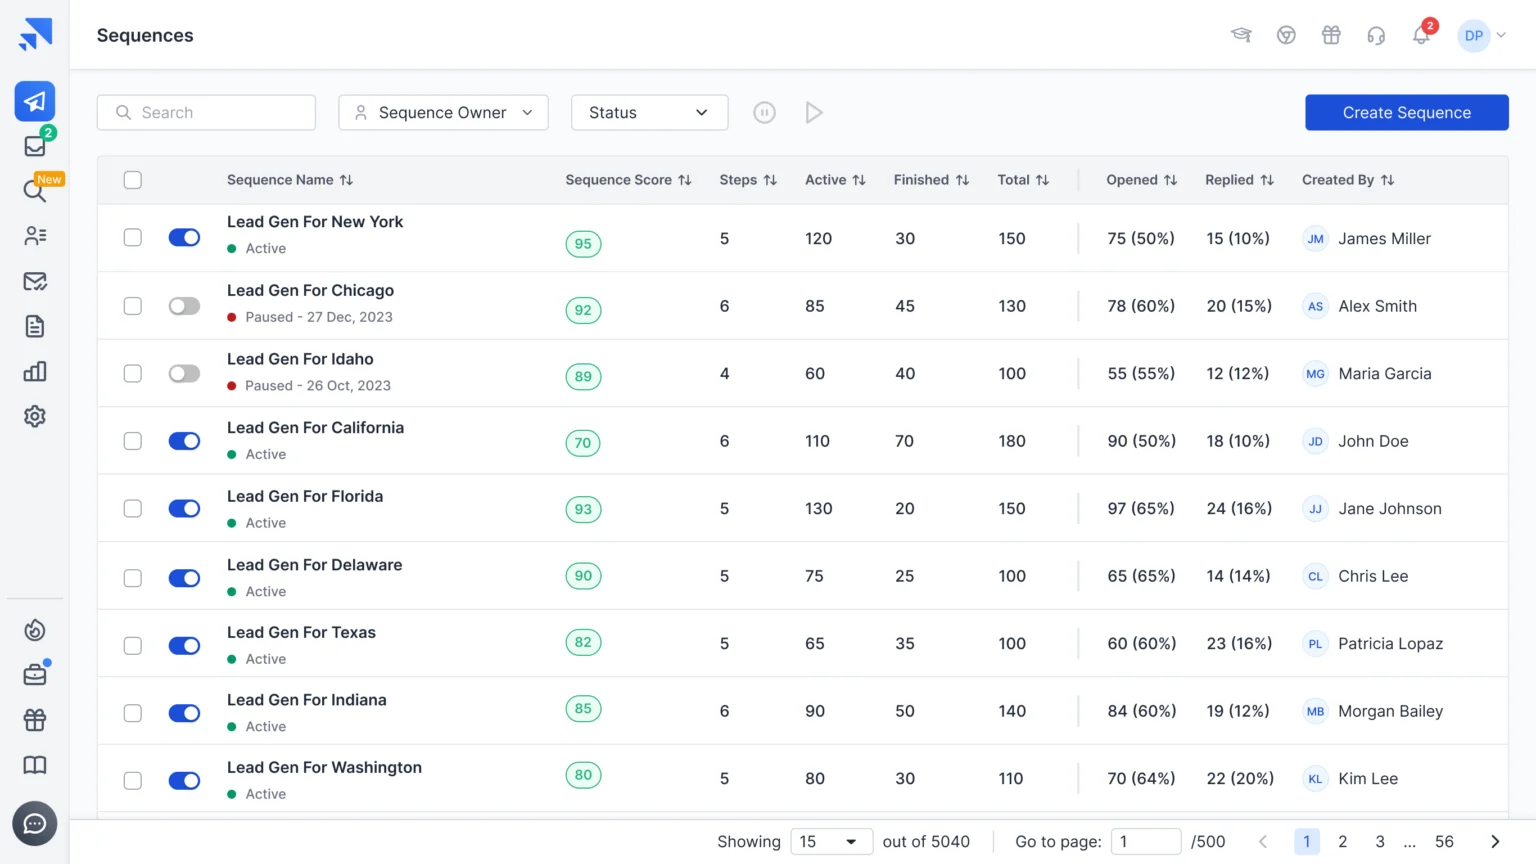Click the pause sequences icon

pyautogui.click(x=764, y=113)
